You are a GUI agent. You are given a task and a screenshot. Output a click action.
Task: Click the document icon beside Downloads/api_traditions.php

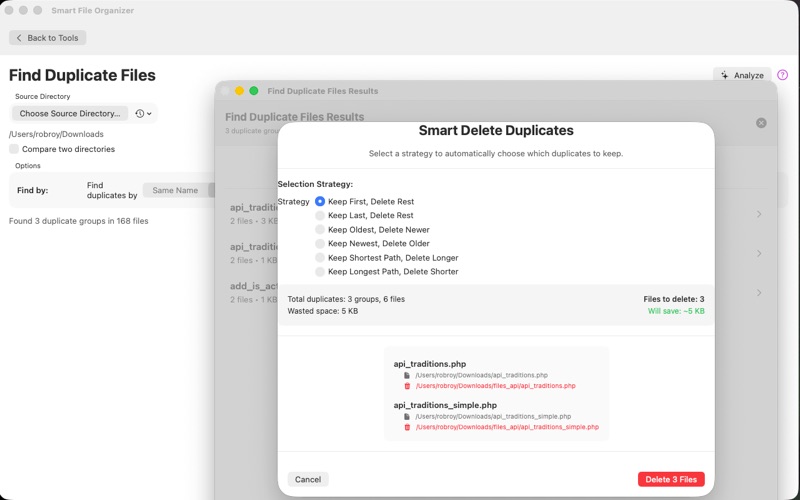click(407, 375)
